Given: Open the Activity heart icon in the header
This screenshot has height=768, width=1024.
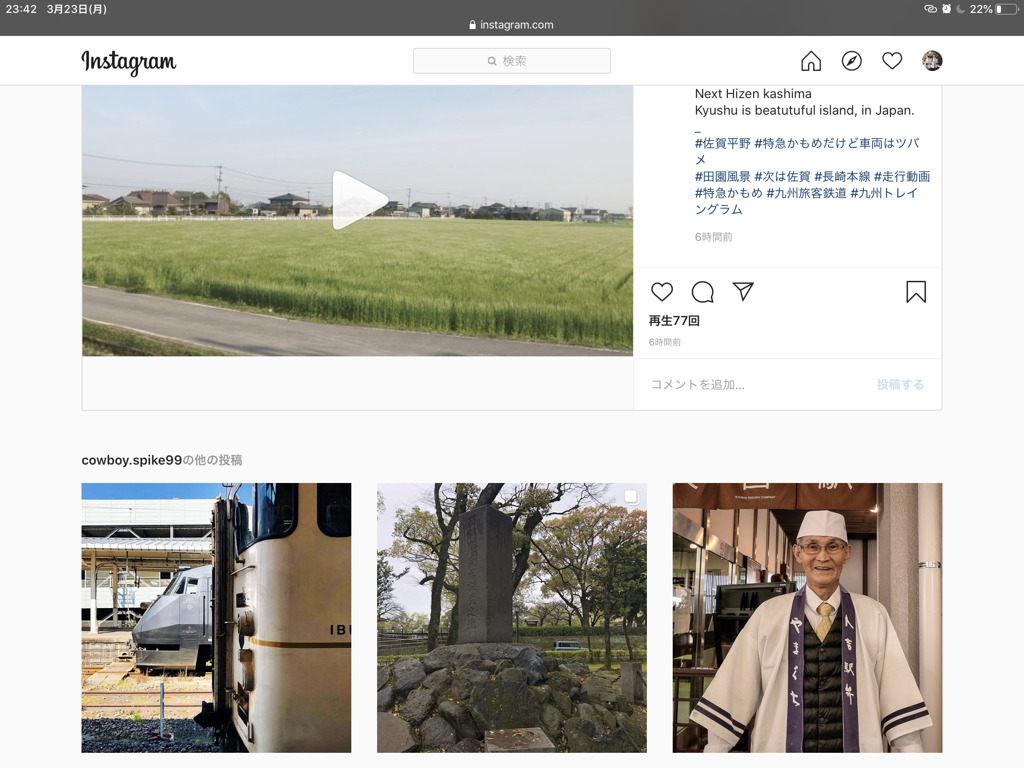Looking at the screenshot, I should coord(892,61).
